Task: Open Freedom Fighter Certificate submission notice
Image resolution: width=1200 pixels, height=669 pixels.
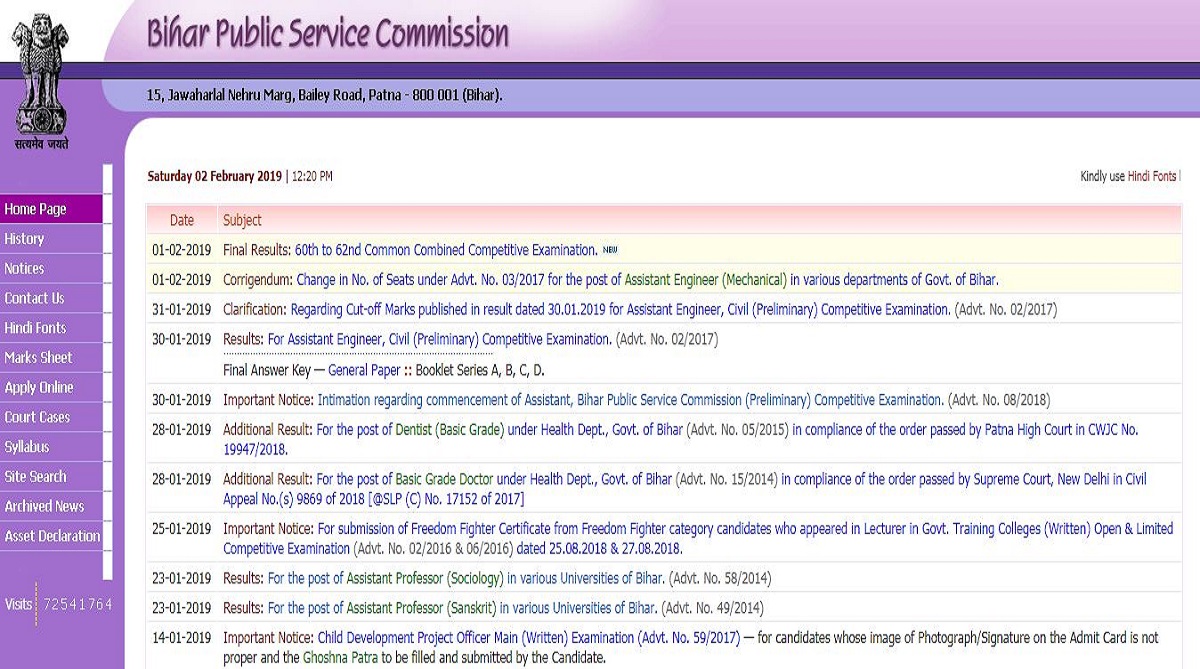Action: pyautogui.click(x=697, y=537)
